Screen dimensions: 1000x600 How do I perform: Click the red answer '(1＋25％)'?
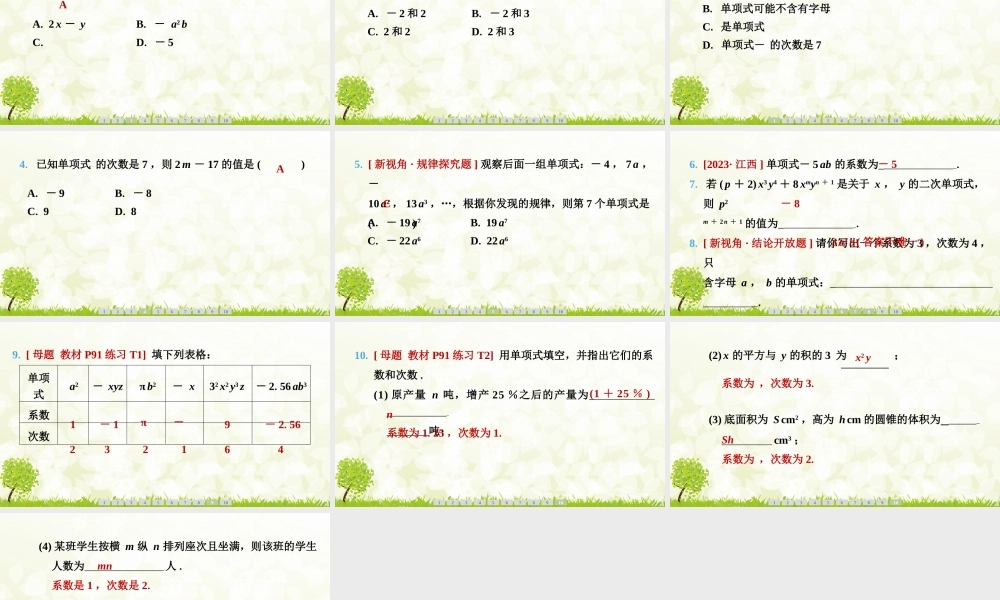click(x=621, y=394)
